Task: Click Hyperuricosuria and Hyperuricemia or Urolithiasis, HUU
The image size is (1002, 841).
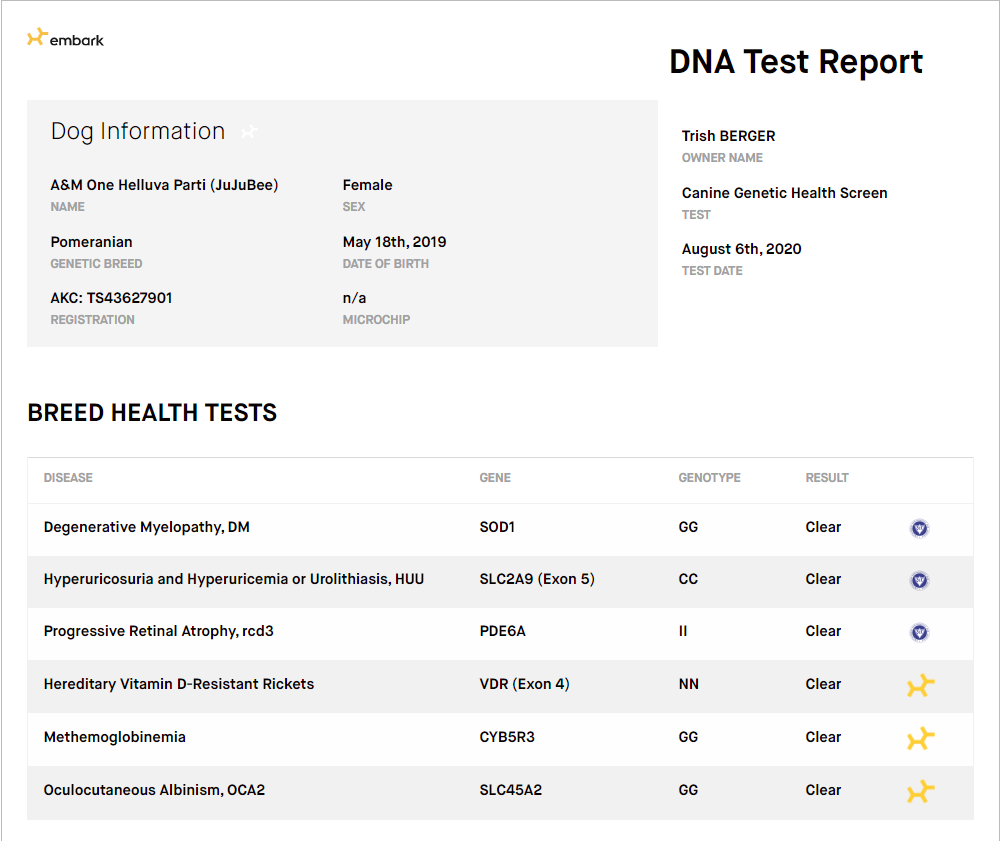Action: (x=234, y=579)
